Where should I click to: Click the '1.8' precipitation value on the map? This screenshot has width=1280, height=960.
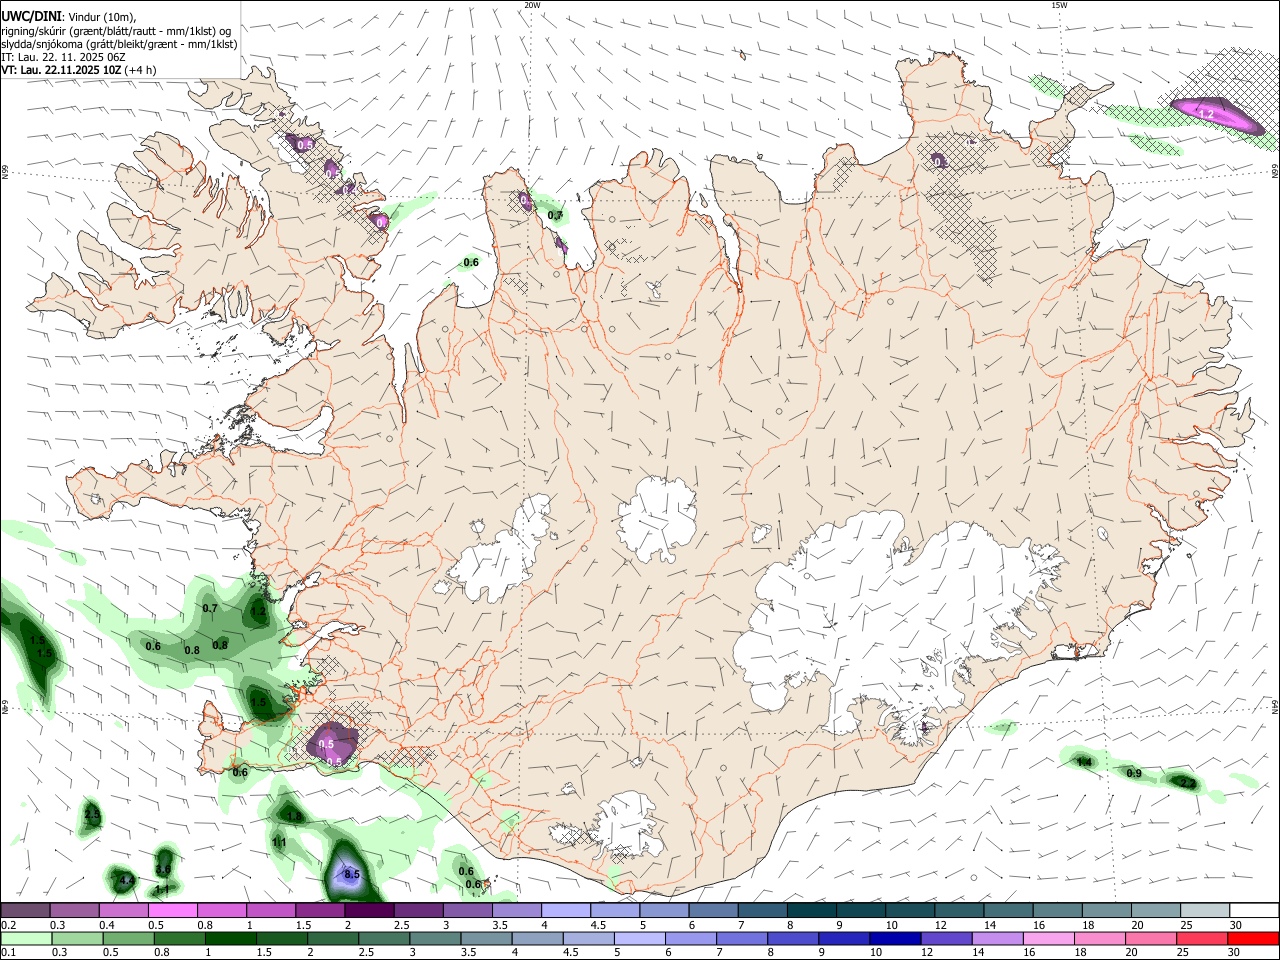click(294, 817)
